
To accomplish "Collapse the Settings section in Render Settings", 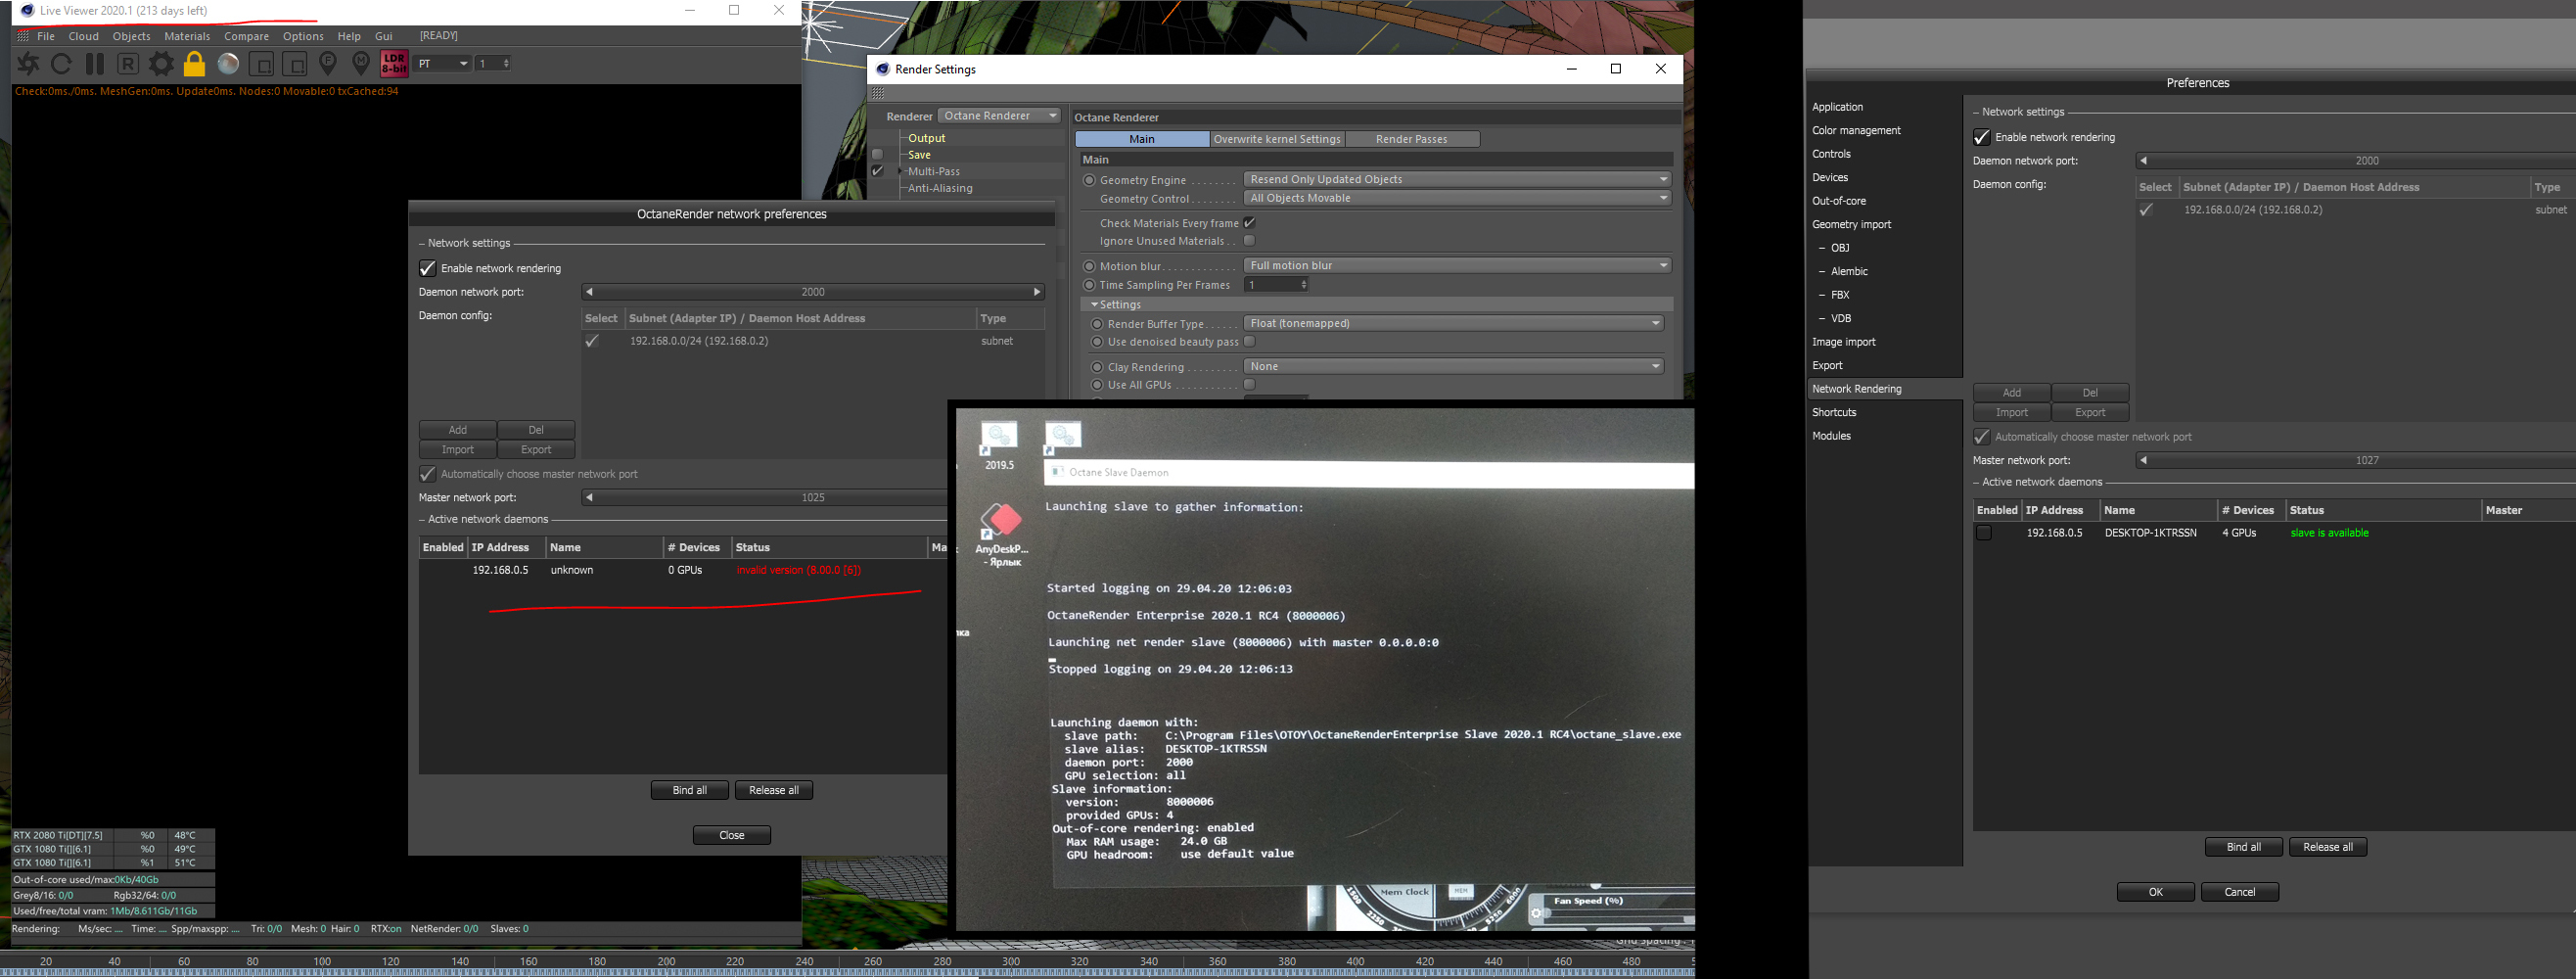I will [x=1095, y=305].
